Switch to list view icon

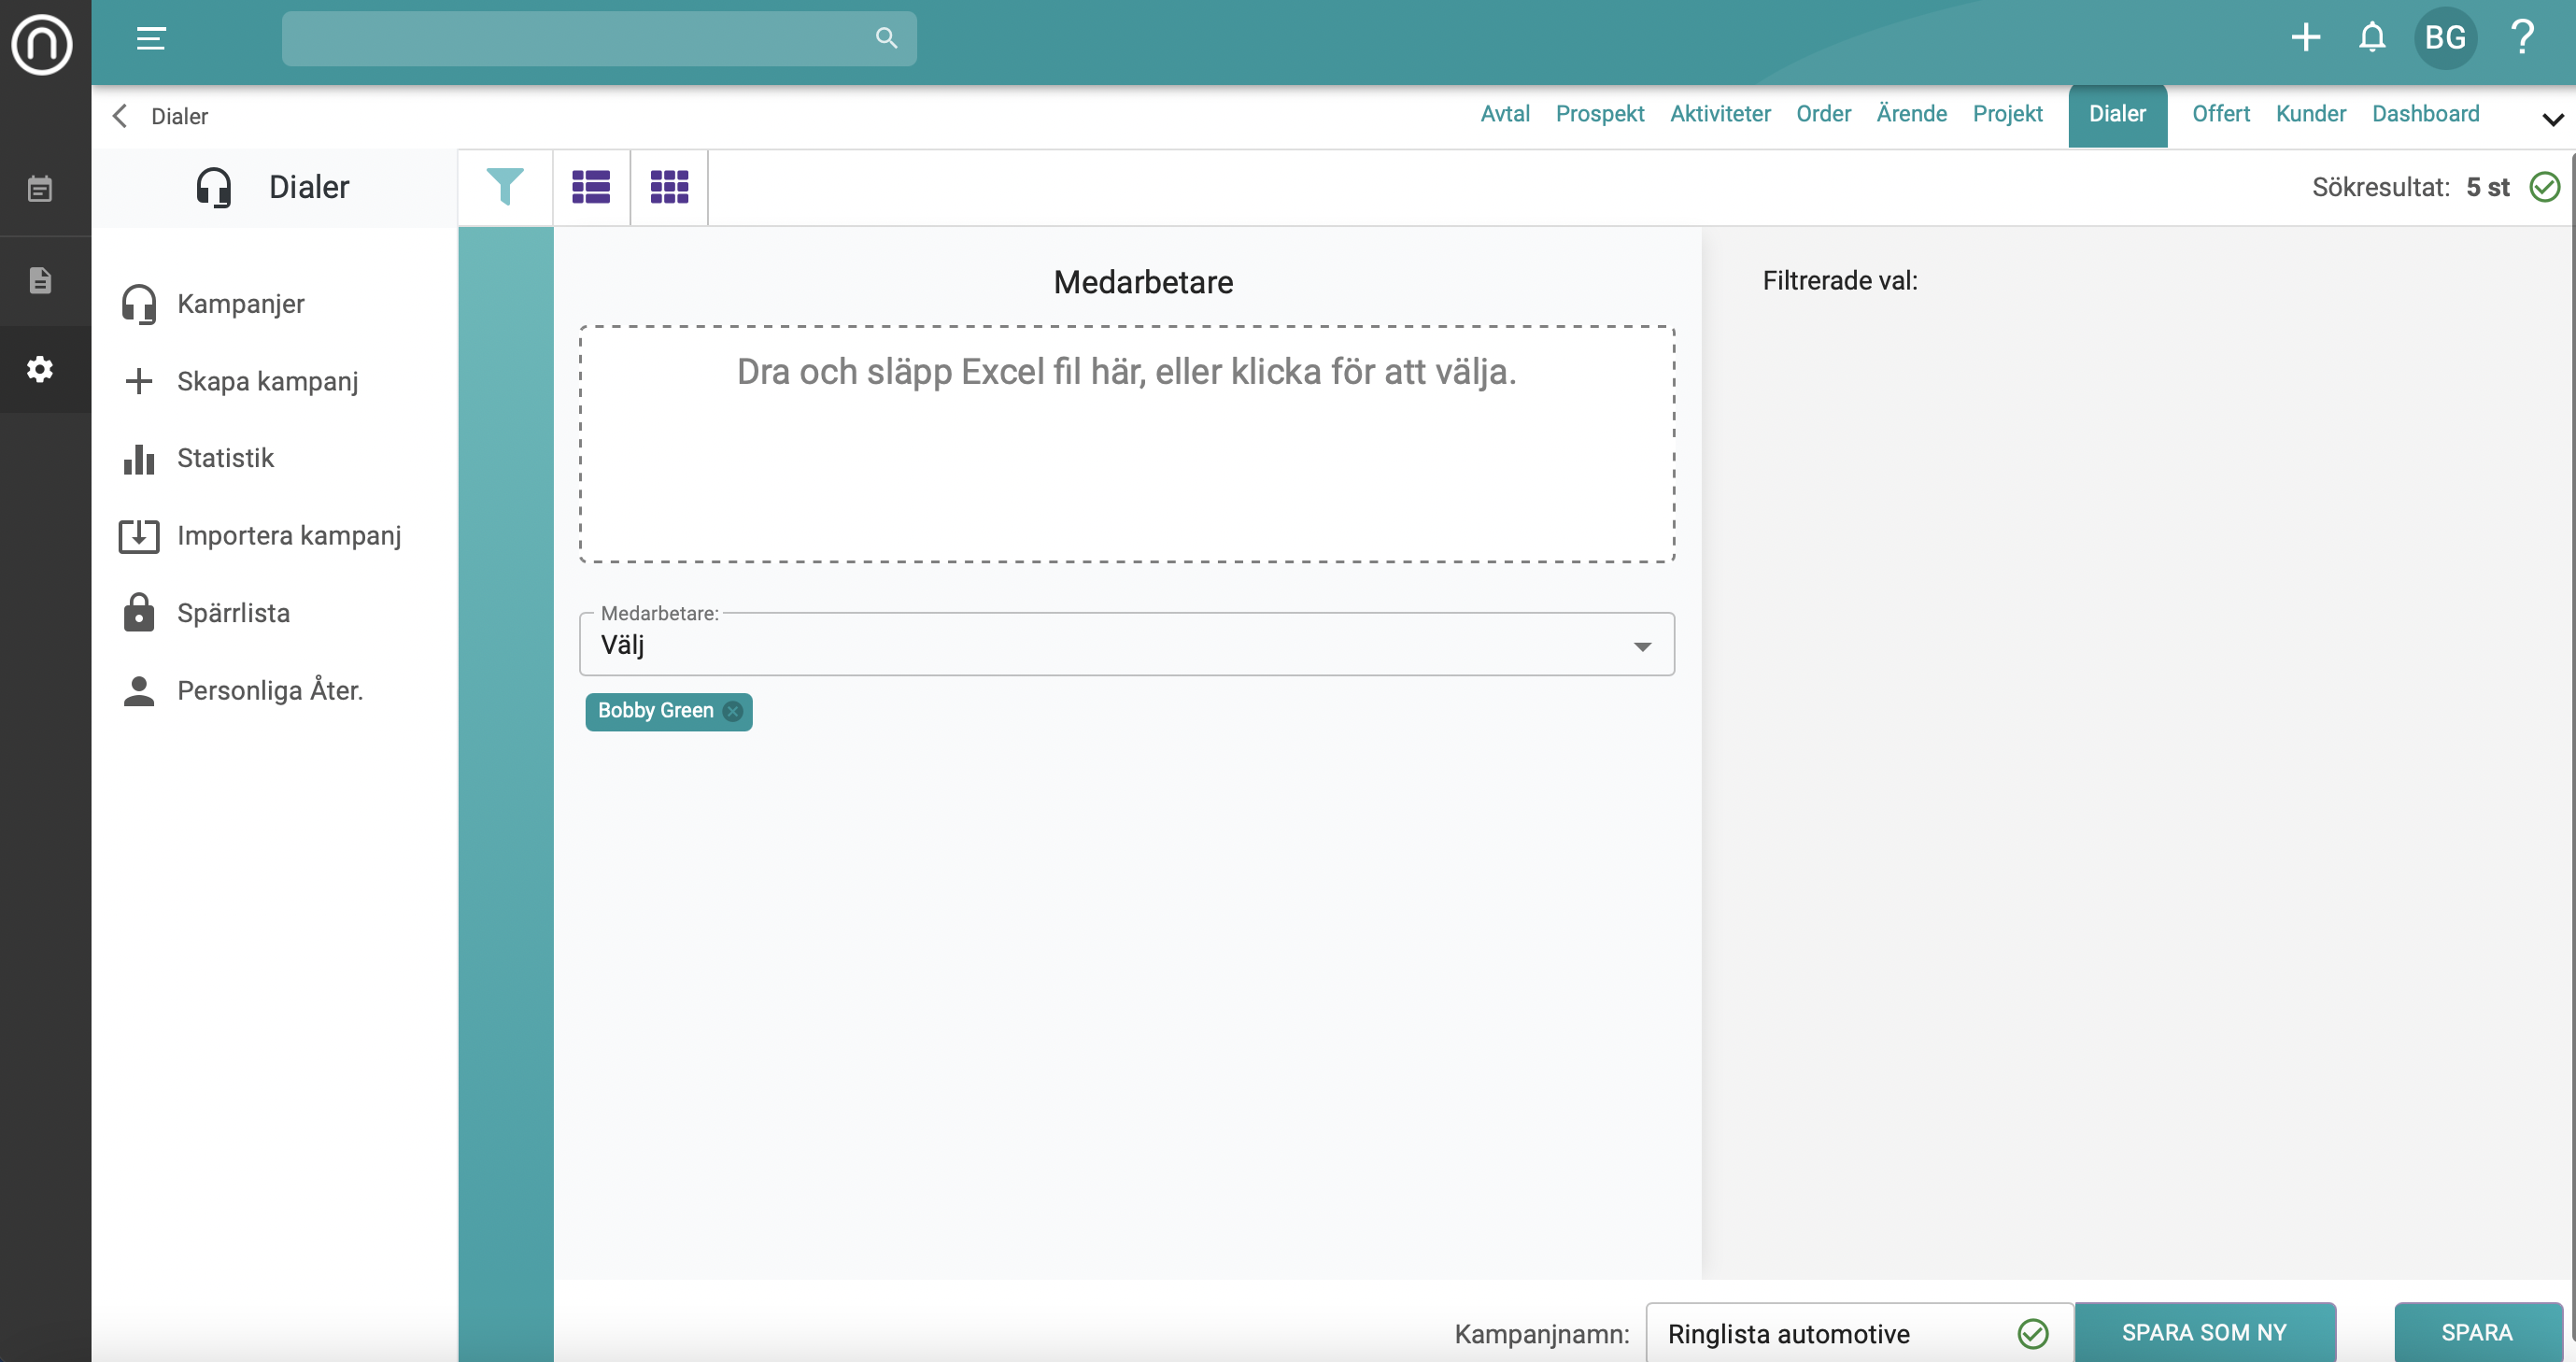(591, 187)
